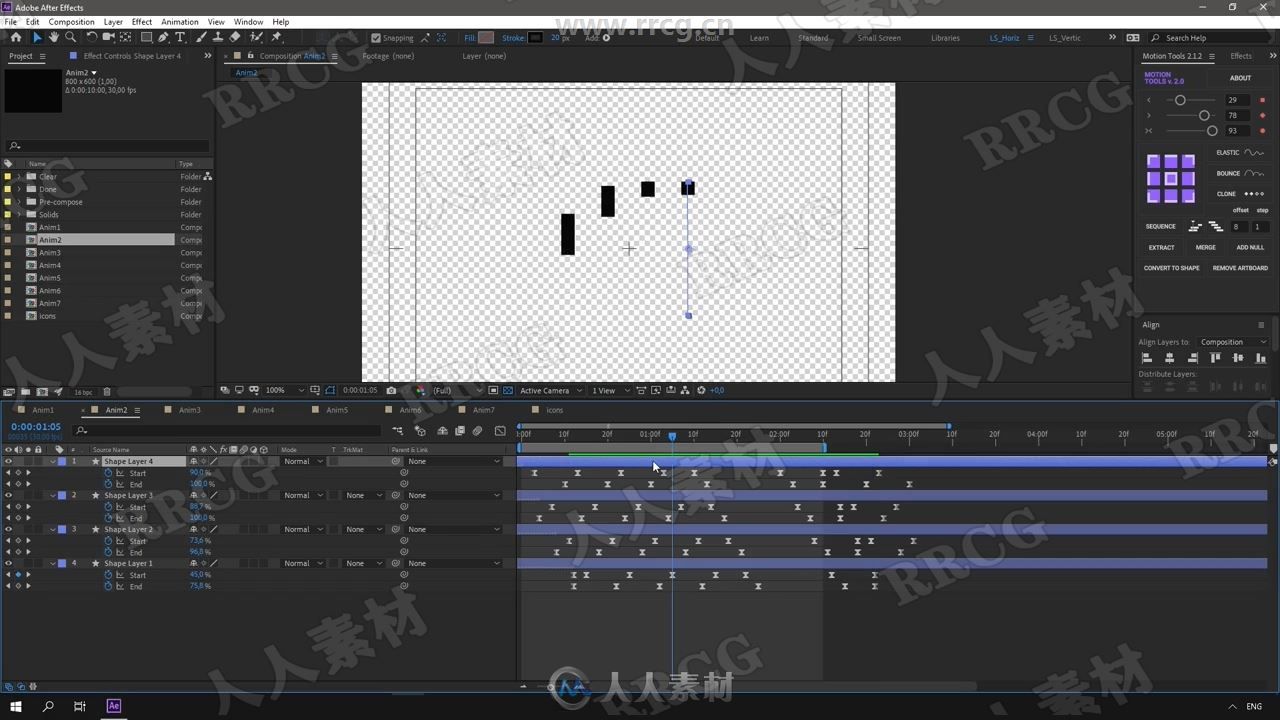Viewport: 1280px width, 720px height.
Task: Expand the Solids folder
Action: [x=19, y=214]
